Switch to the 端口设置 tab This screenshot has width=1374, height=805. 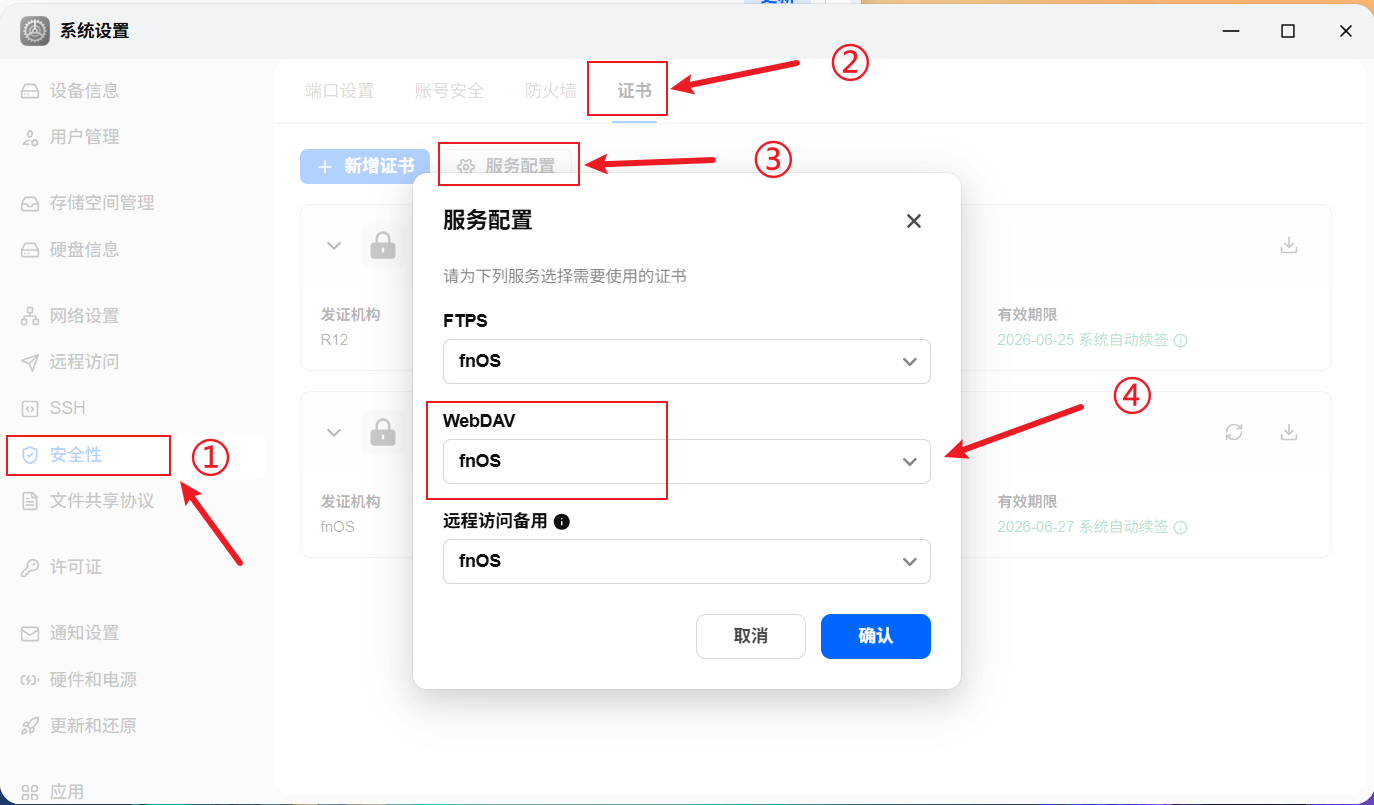tap(340, 91)
